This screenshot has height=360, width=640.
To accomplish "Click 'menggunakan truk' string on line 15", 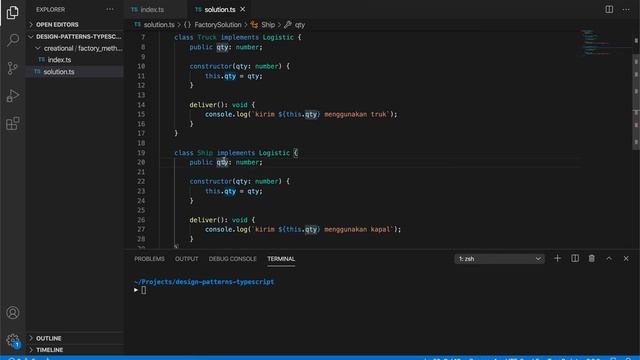I will click(355, 114).
